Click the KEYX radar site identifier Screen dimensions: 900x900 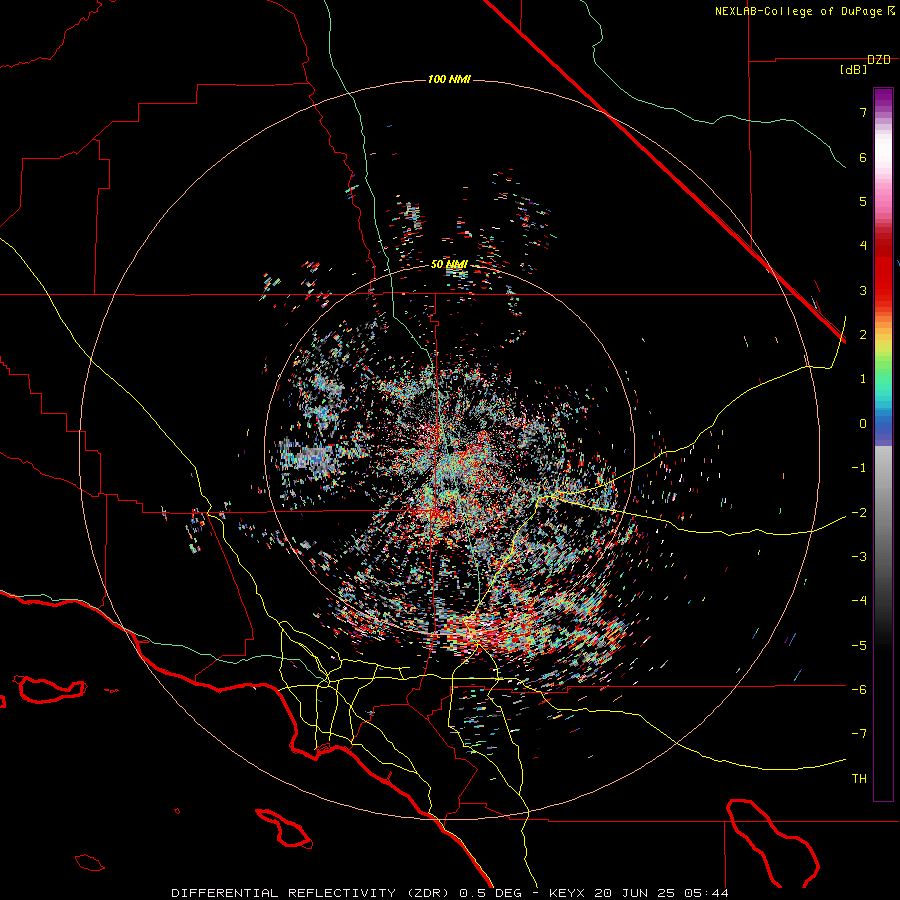click(x=566, y=893)
